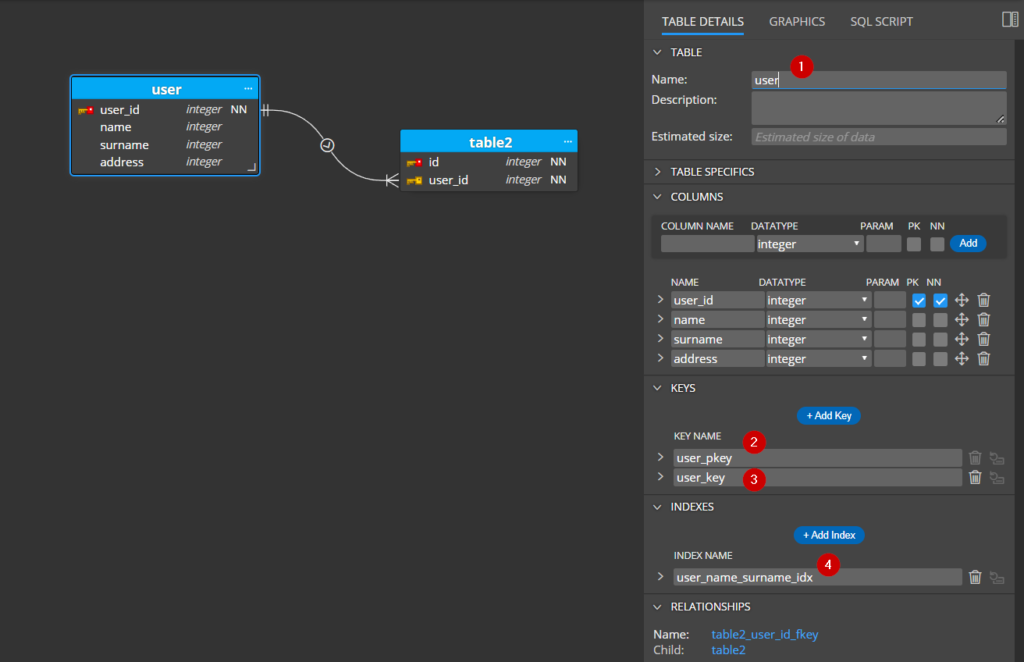Click the move handle for name column
Viewport: 1024px width, 662px height.
point(961,320)
